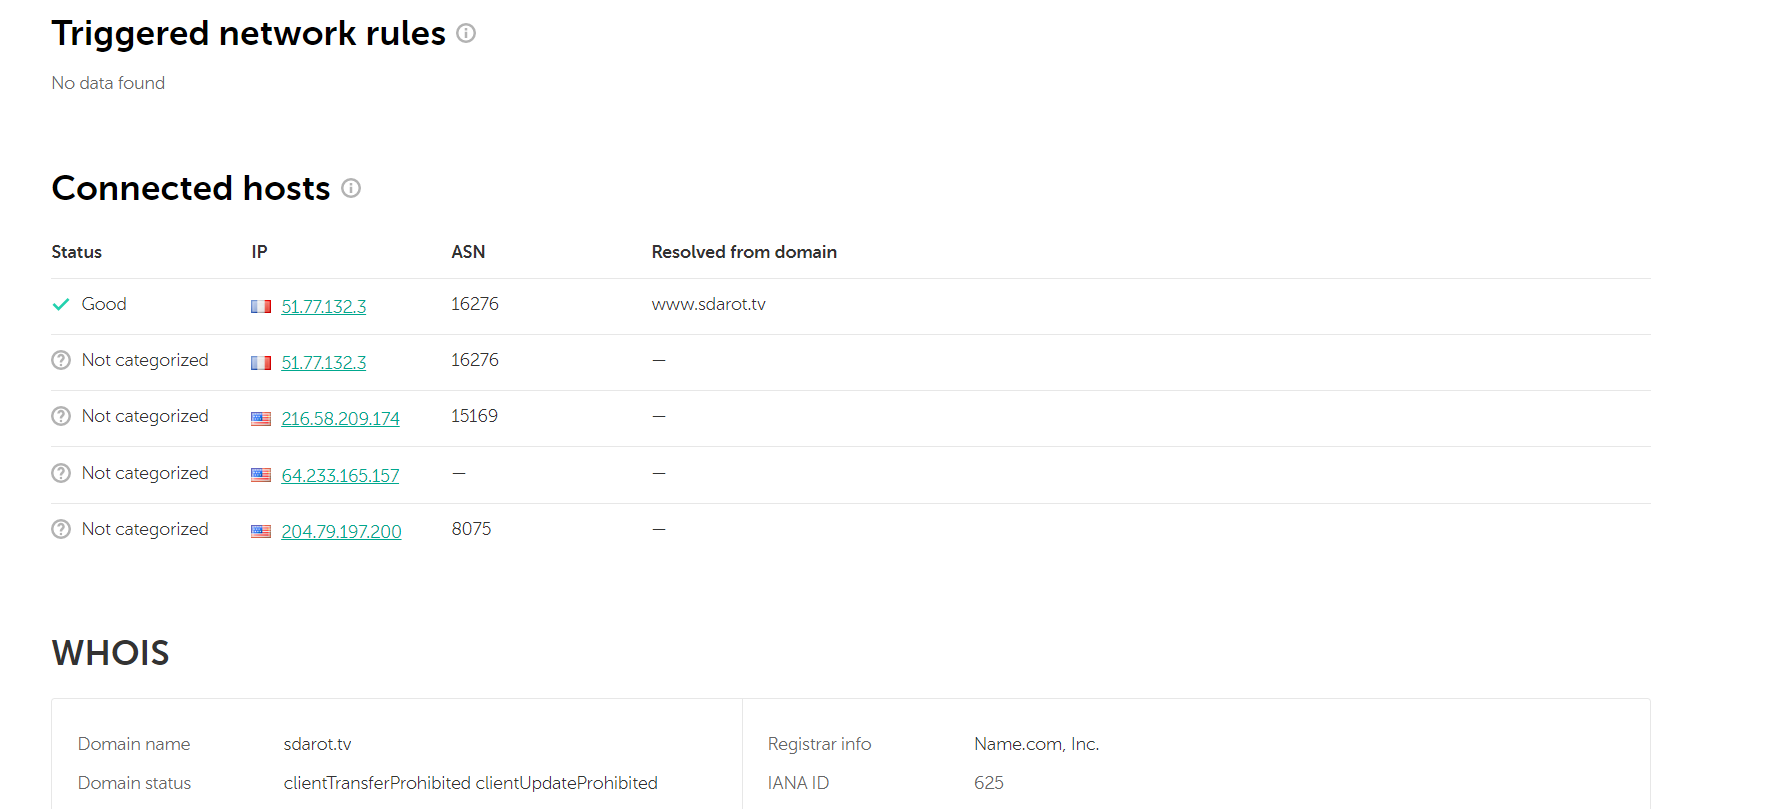Click info icon next to Connected hosts
1765x809 pixels.
point(351,188)
